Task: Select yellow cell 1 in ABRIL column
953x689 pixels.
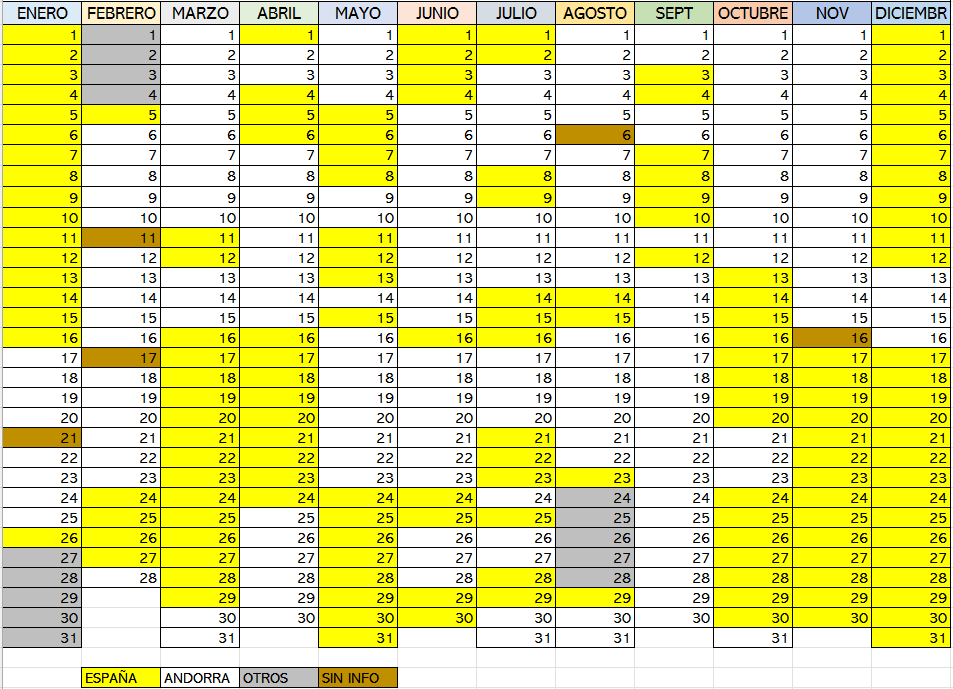Action: point(279,35)
